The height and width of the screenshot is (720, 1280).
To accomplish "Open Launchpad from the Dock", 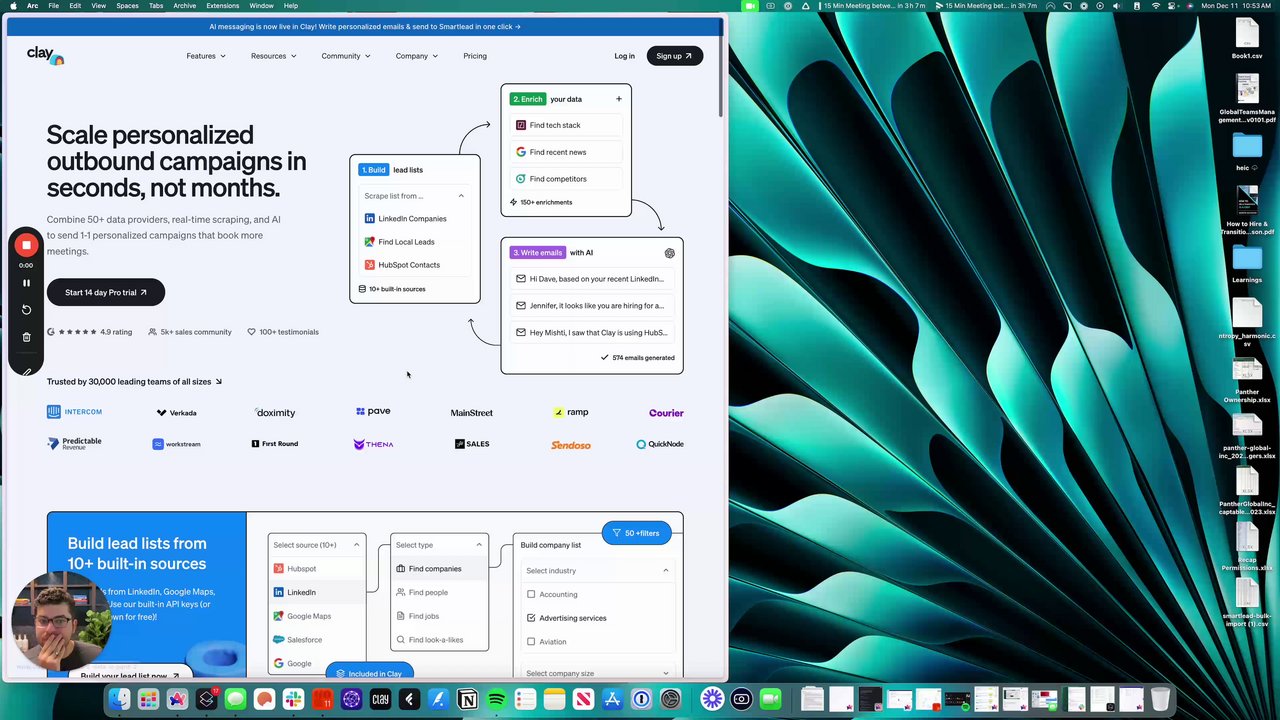I will pos(148,699).
